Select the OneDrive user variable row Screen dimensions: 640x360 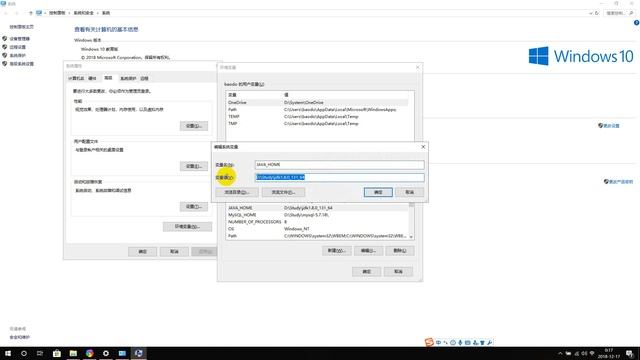(x=317, y=102)
